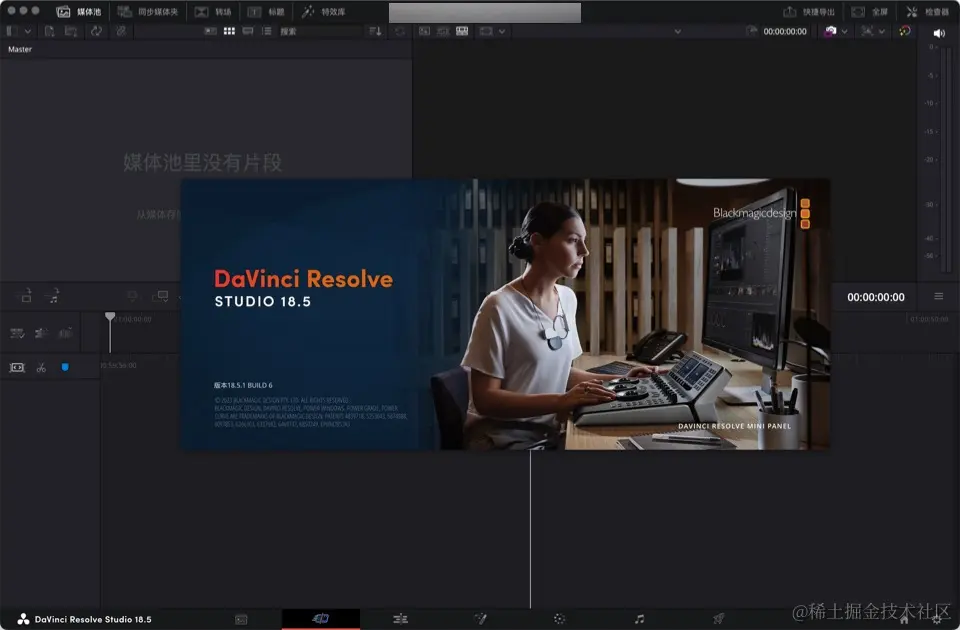Viewport: 960px width, 630px height.
Task: Open the timeline name dropdown chevron
Action: (x=678, y=31)
